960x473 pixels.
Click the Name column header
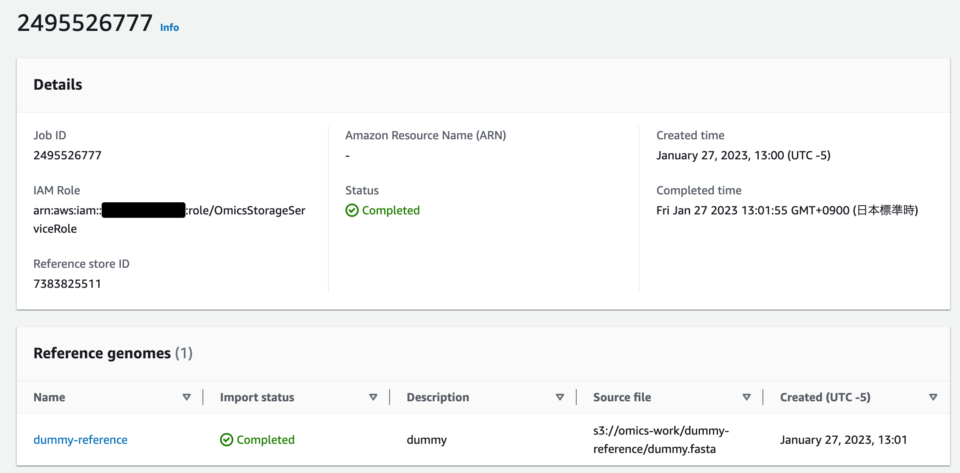coord(49,397)
